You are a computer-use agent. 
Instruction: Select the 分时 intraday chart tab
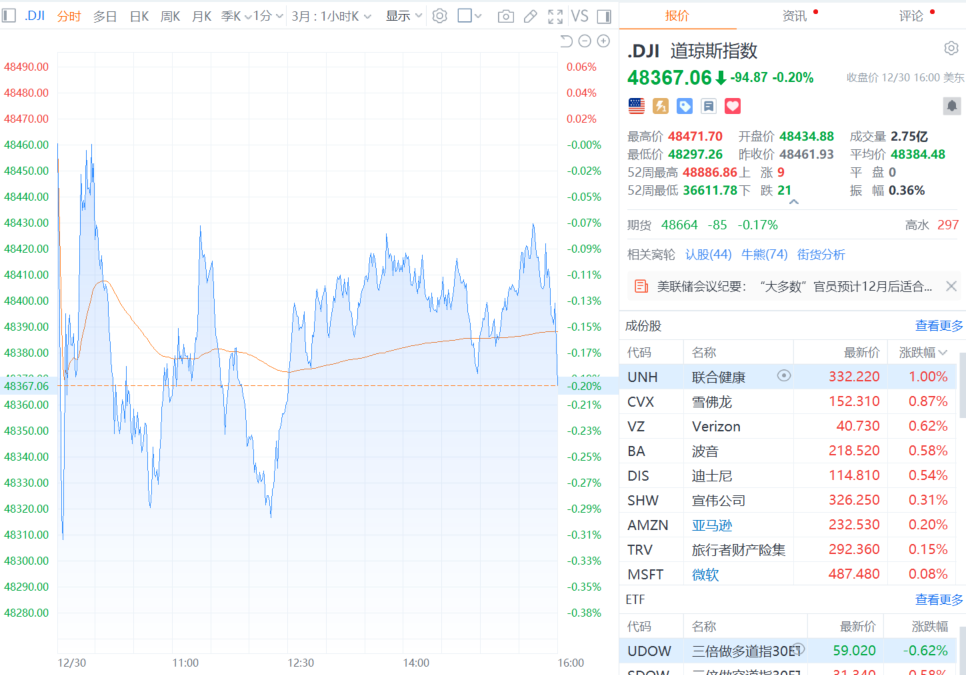pyautogui.click(x=69, y=16)
